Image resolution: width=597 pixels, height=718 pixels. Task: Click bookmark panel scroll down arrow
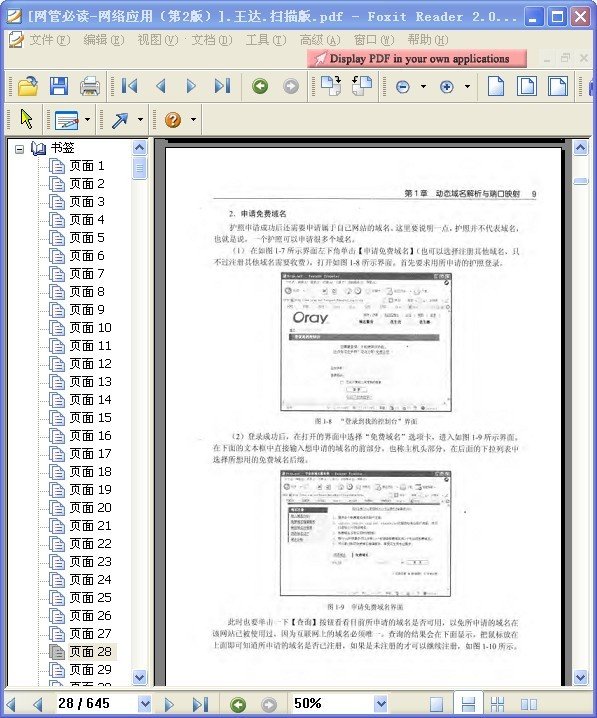[x=139, y=677]
